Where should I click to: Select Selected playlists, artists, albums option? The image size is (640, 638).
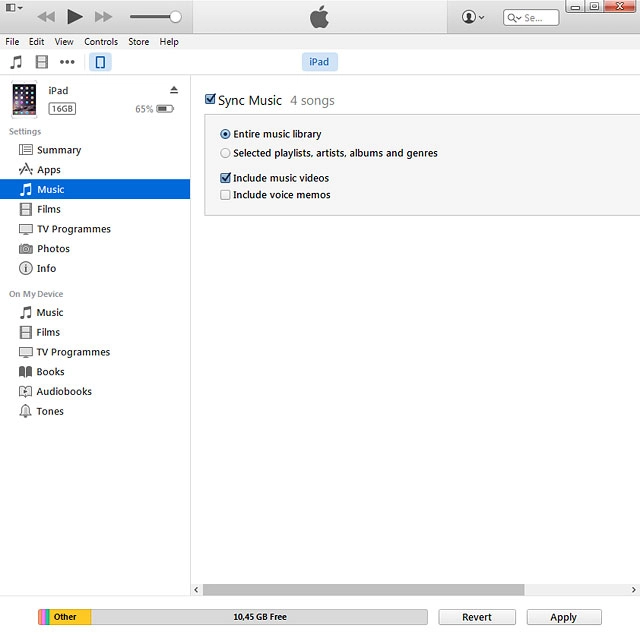[x=225, y=153]
